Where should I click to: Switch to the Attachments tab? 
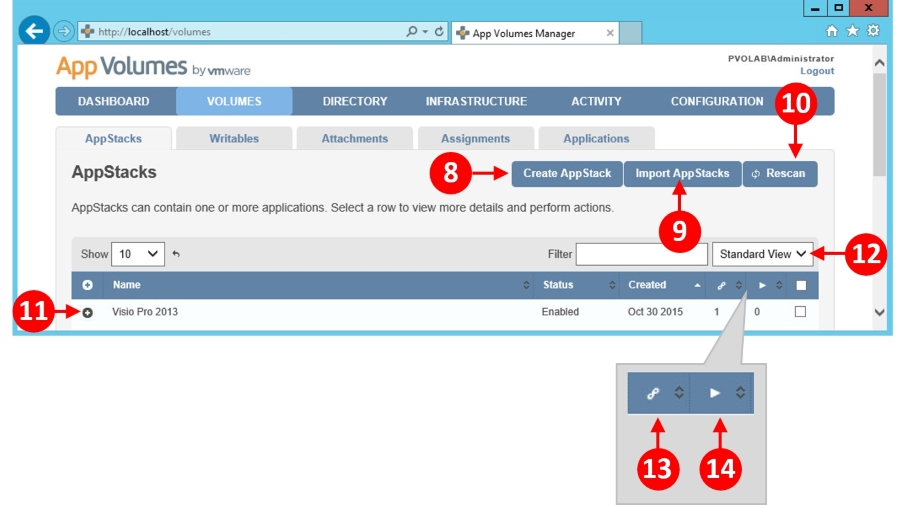coord(355,138)
